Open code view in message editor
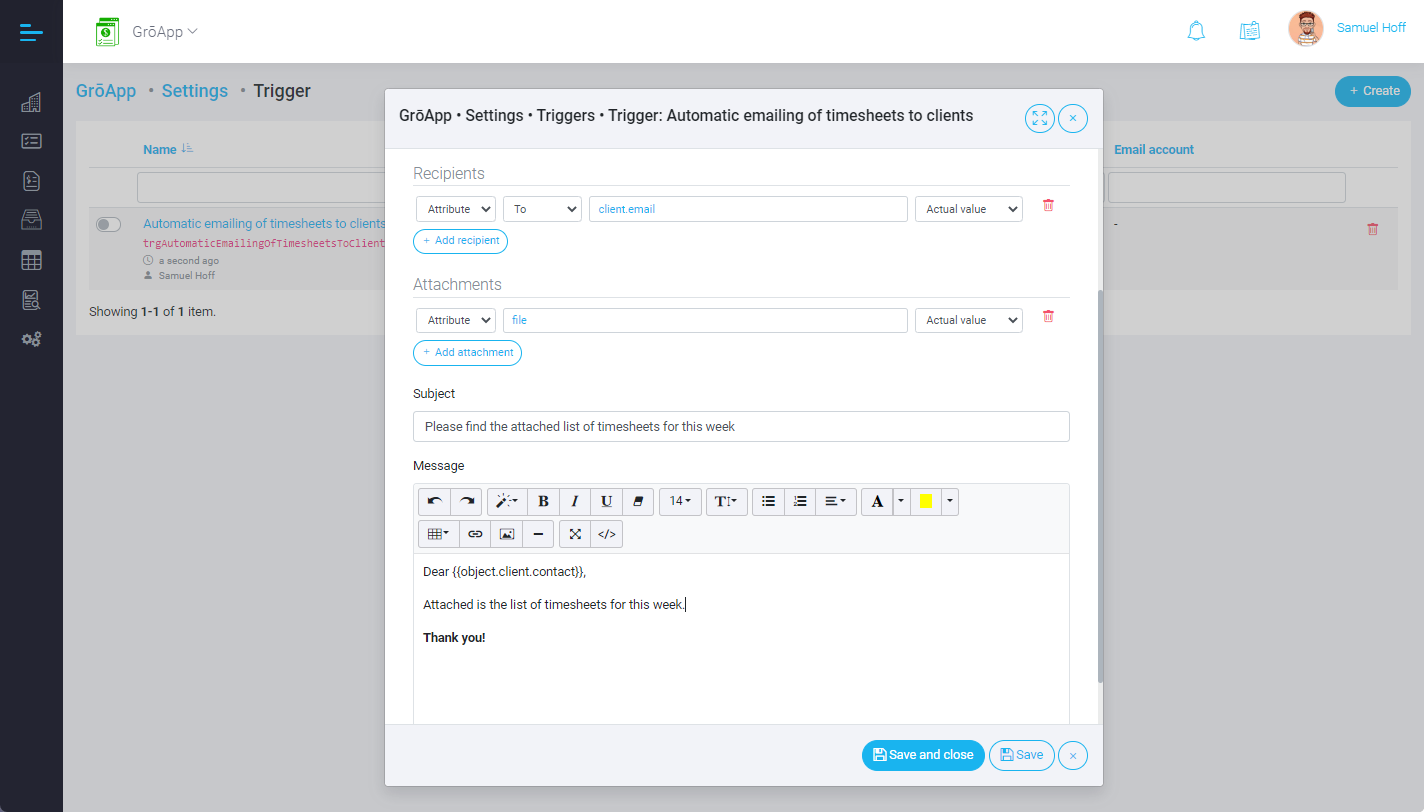Viewport: 1424px width, 812px height. coord(606,534)
